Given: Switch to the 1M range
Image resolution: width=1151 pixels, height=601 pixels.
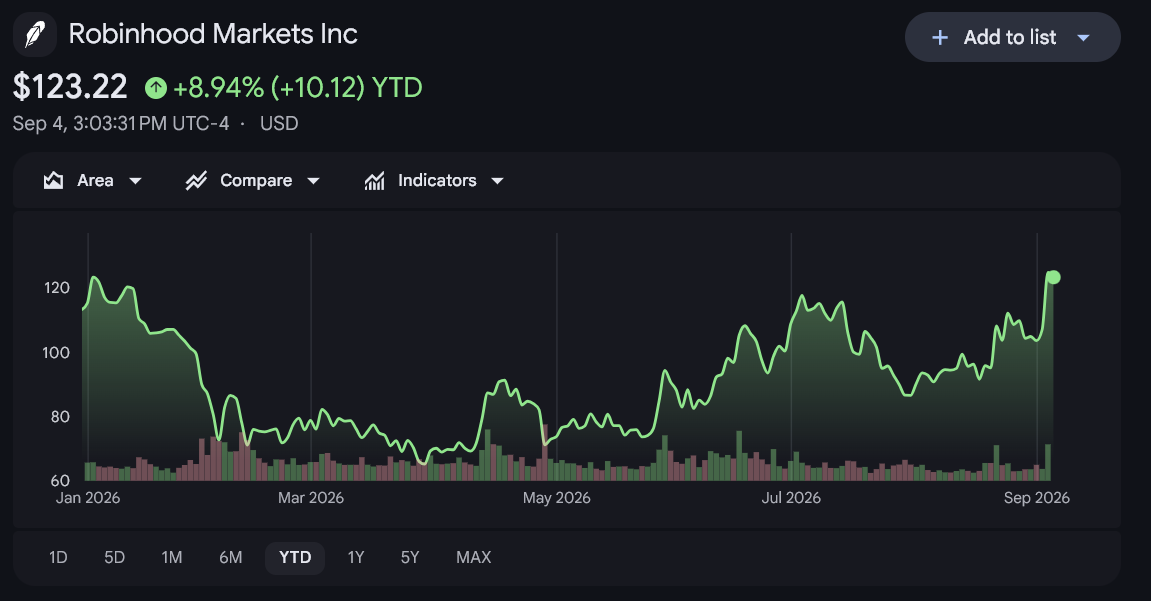Looking at the screenshot, I should (x=172, y=558).
